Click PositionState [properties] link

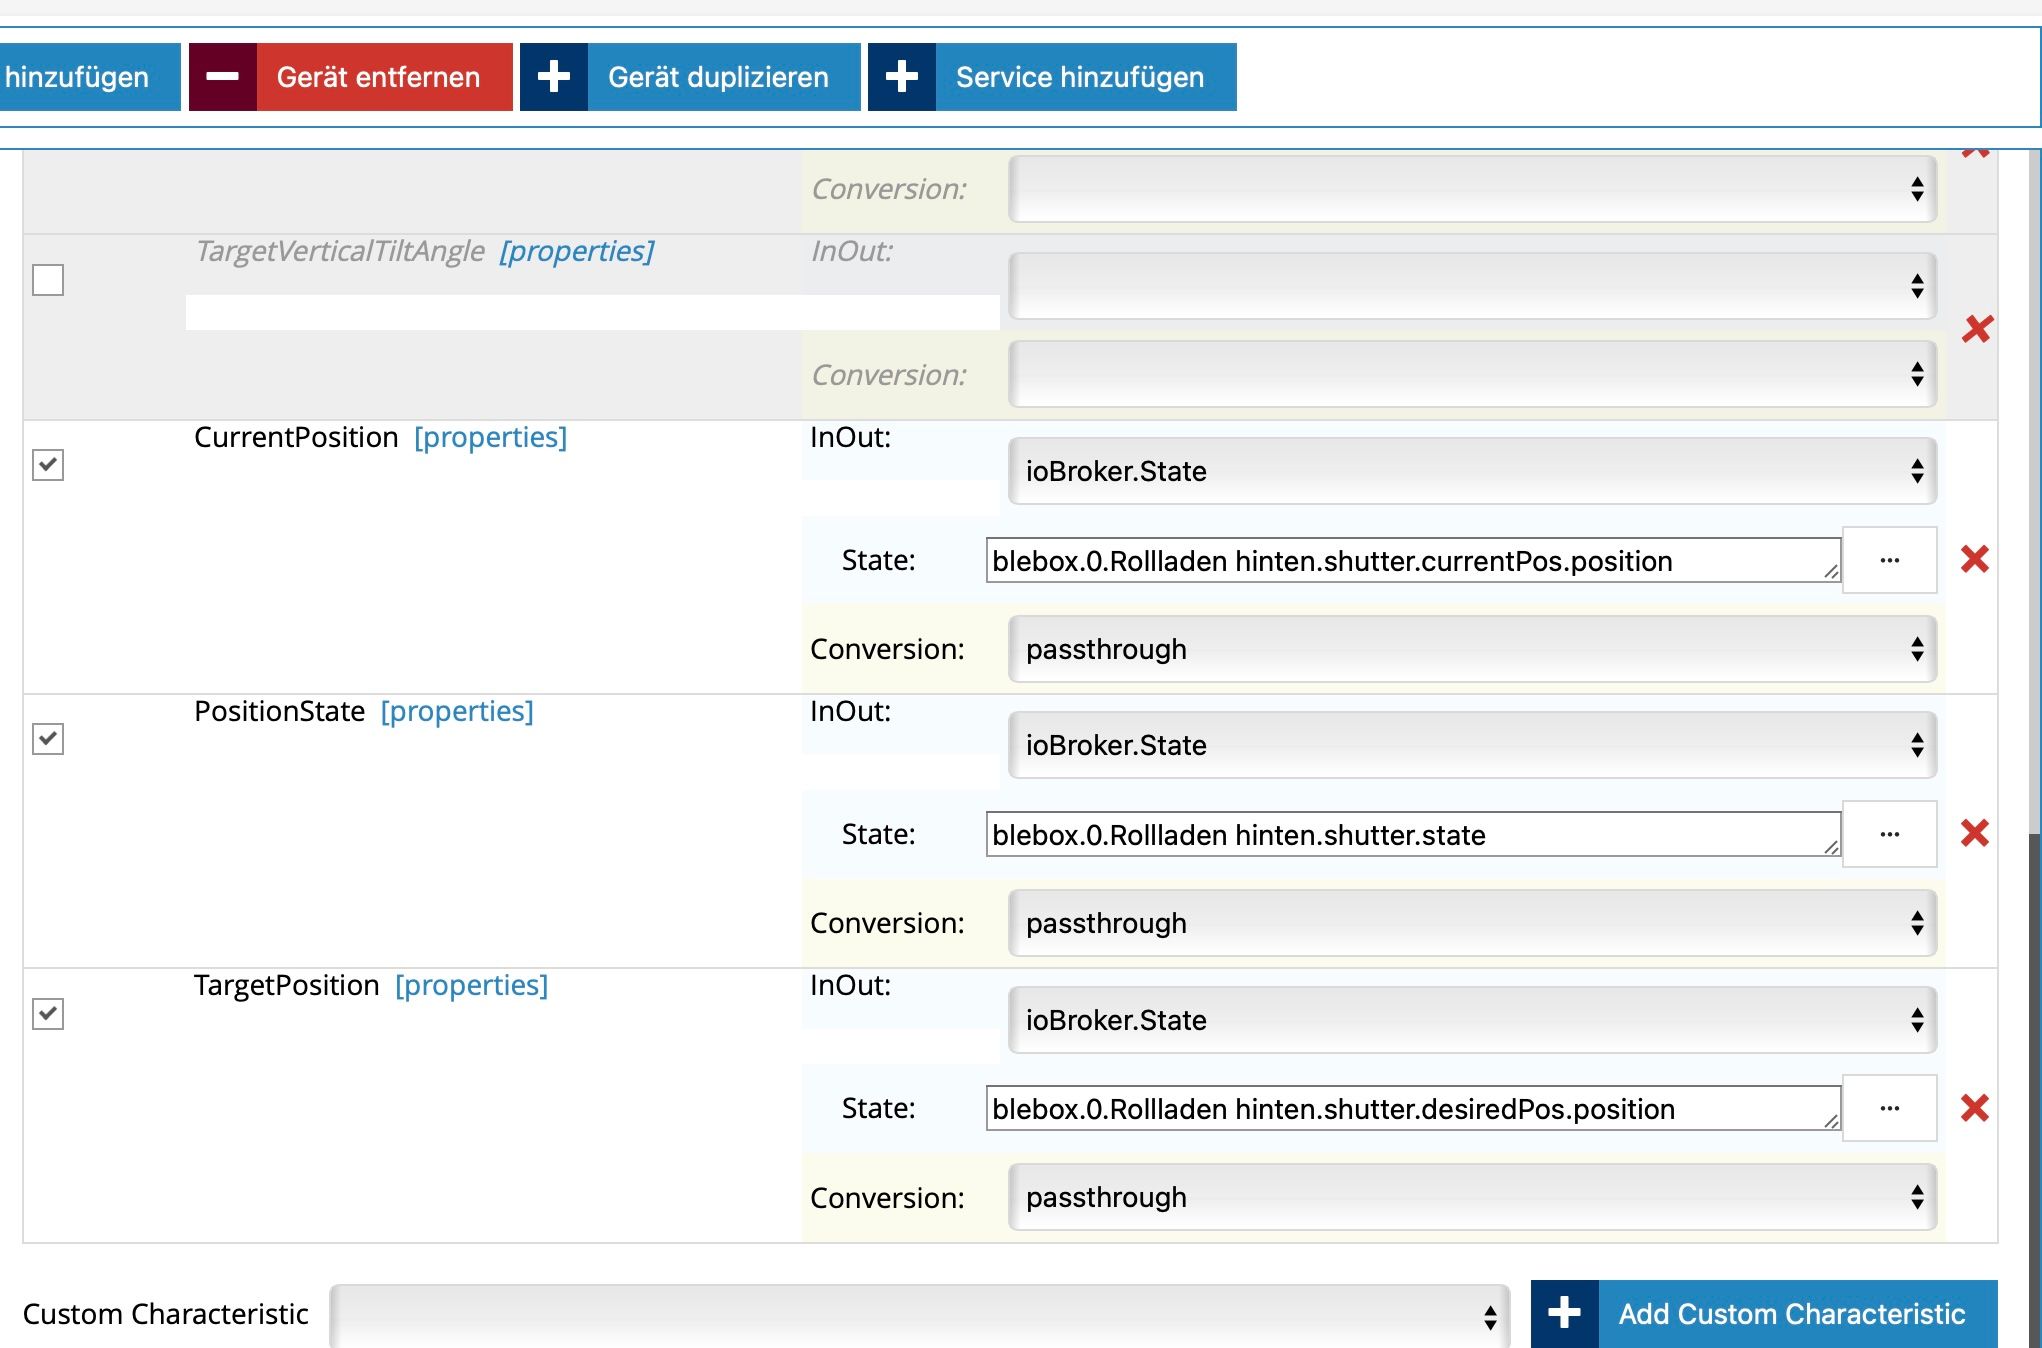tap(457, 711)
